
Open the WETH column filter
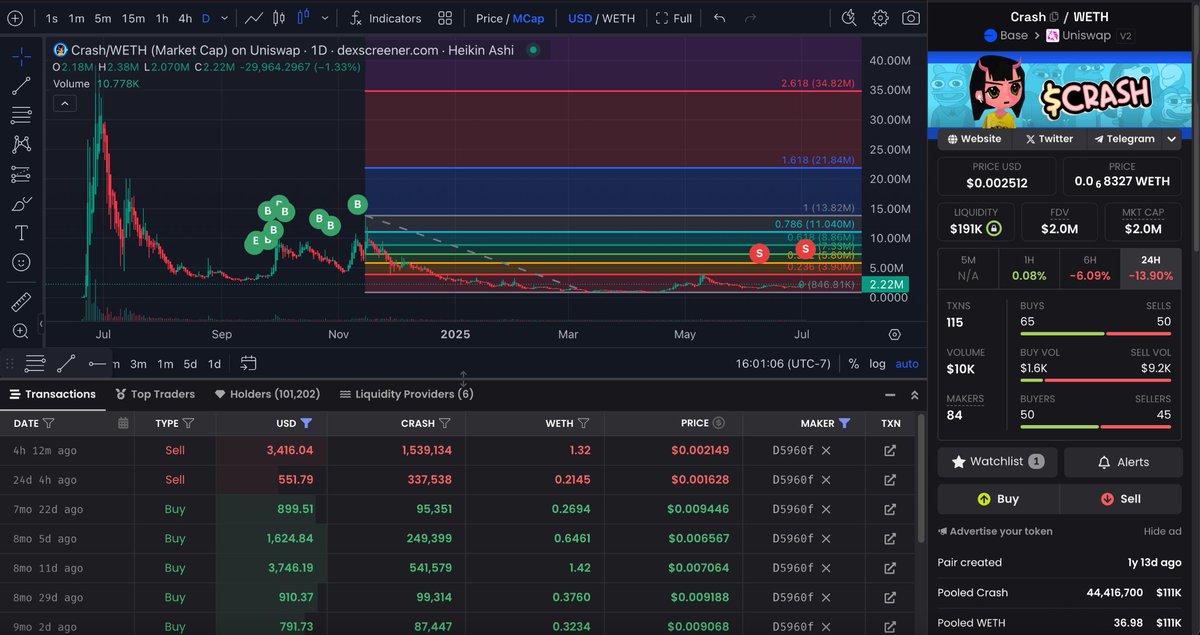(583, 423)
